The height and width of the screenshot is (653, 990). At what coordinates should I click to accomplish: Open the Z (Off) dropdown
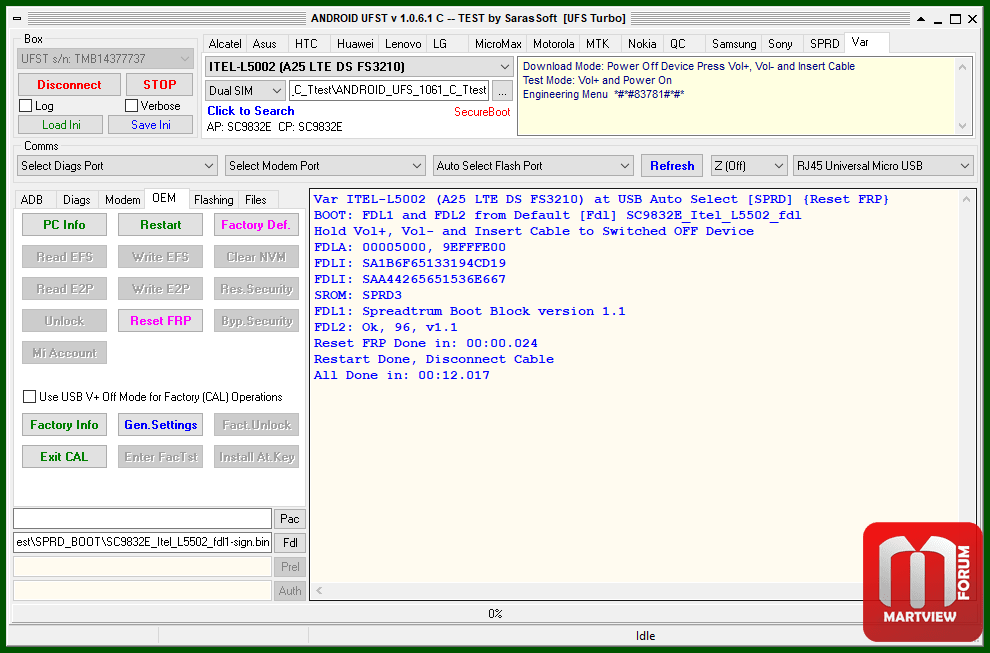pyautogui.click(x=749, y=165)
